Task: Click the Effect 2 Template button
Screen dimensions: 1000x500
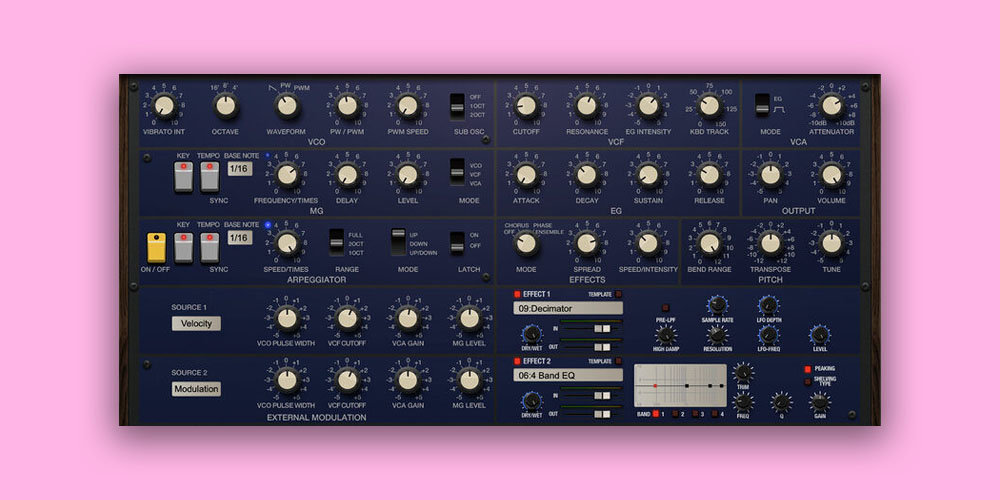Action: tap(619, 361)
